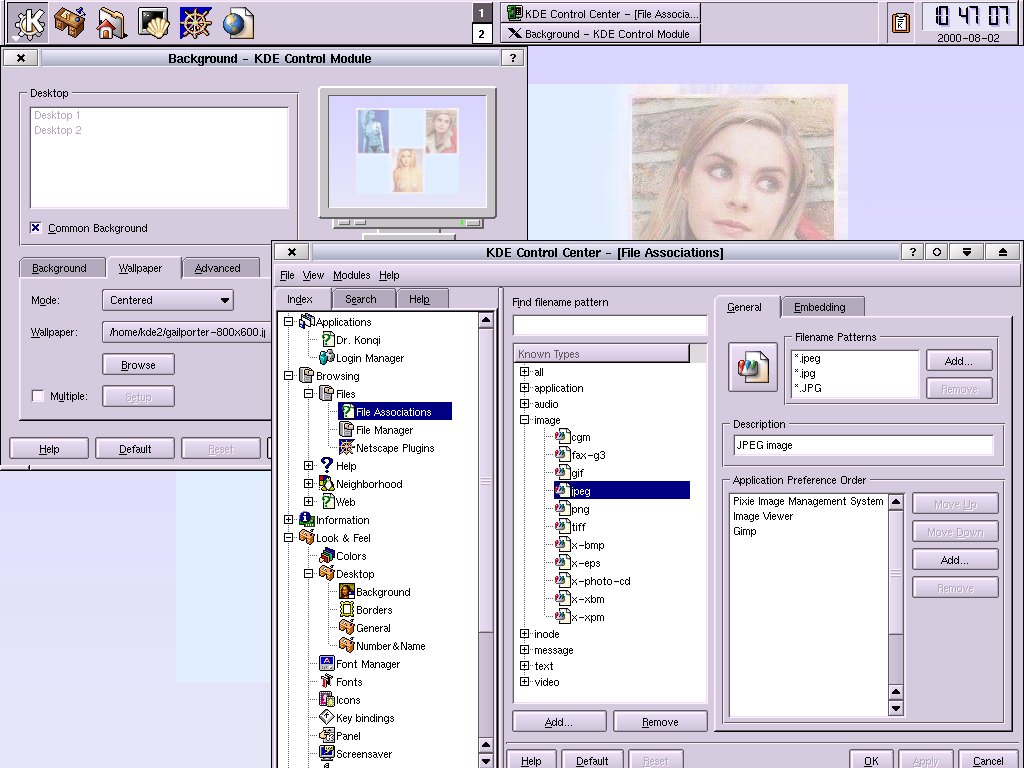Collapse the Applications tree branch
1024x768 pixels.
[x=289, y=322]
